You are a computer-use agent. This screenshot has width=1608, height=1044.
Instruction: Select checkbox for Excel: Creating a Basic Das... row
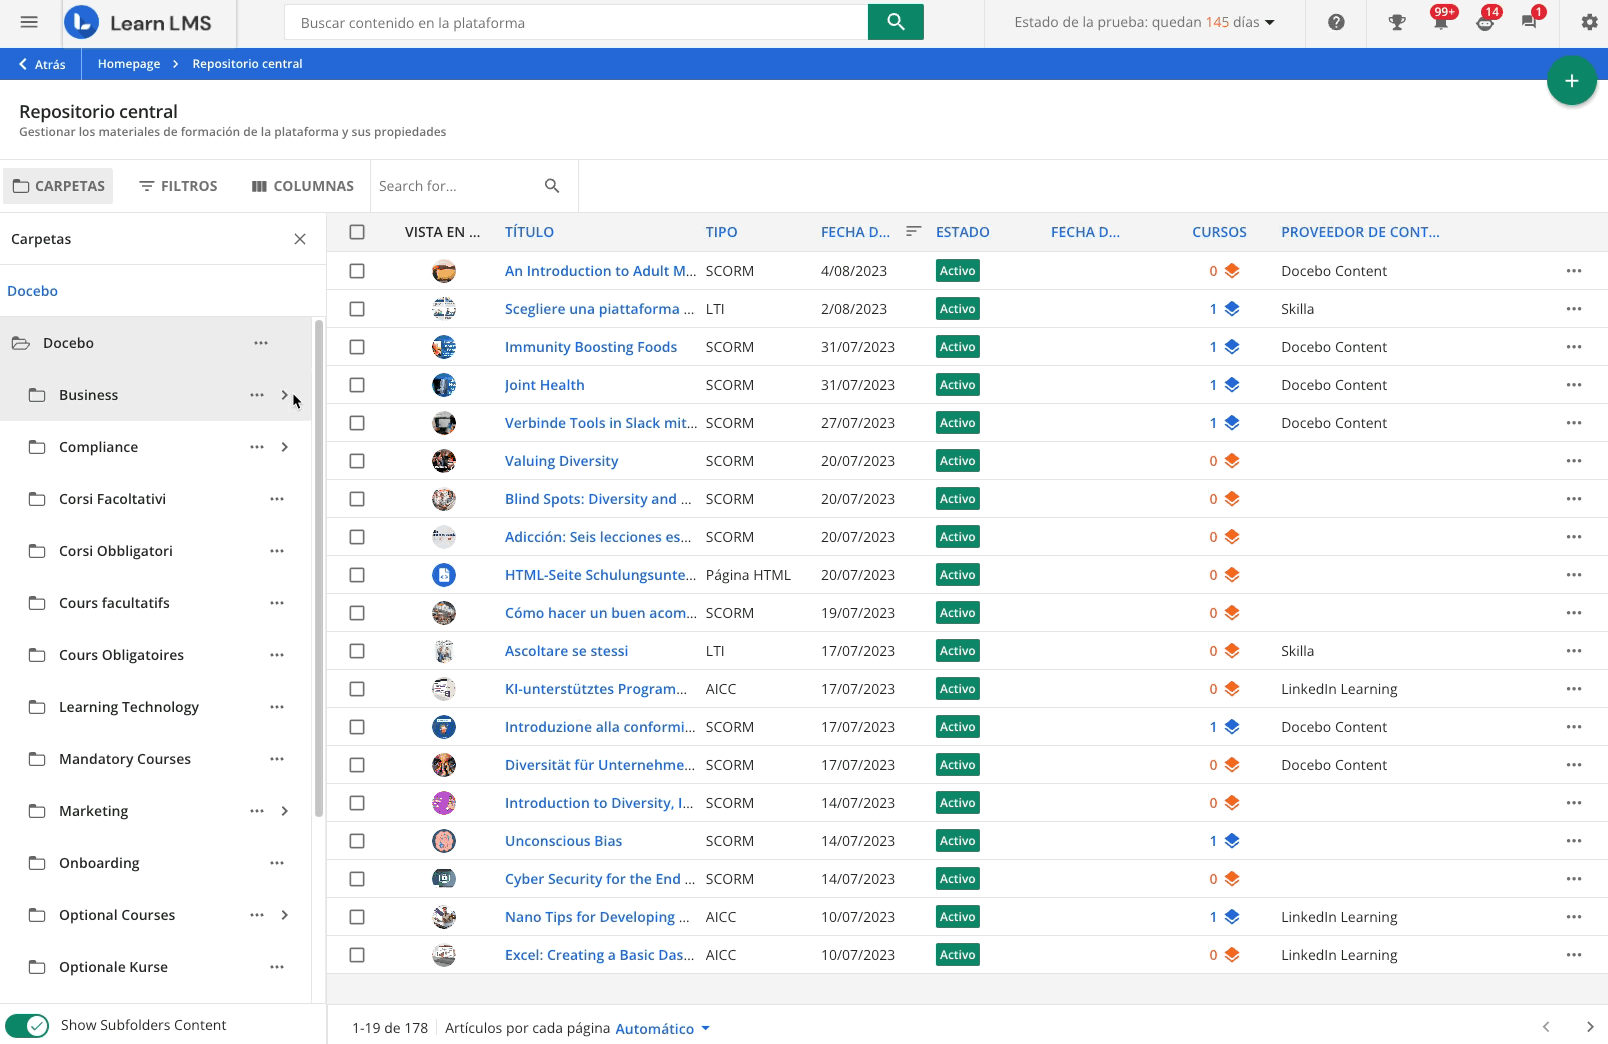(357, 955)
